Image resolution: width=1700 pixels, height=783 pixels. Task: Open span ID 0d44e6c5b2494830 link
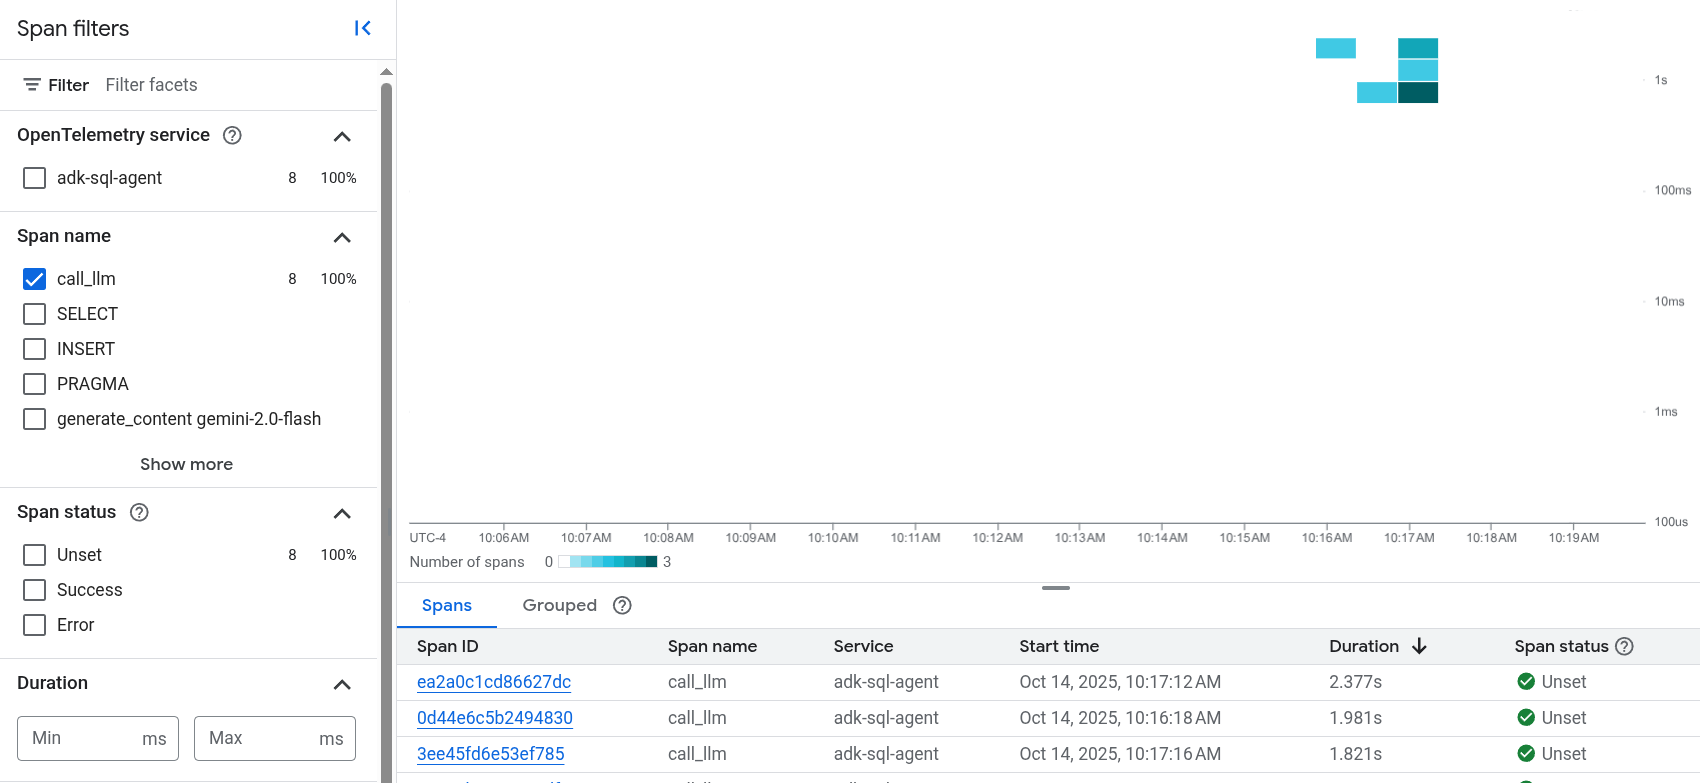click(494, 718)
